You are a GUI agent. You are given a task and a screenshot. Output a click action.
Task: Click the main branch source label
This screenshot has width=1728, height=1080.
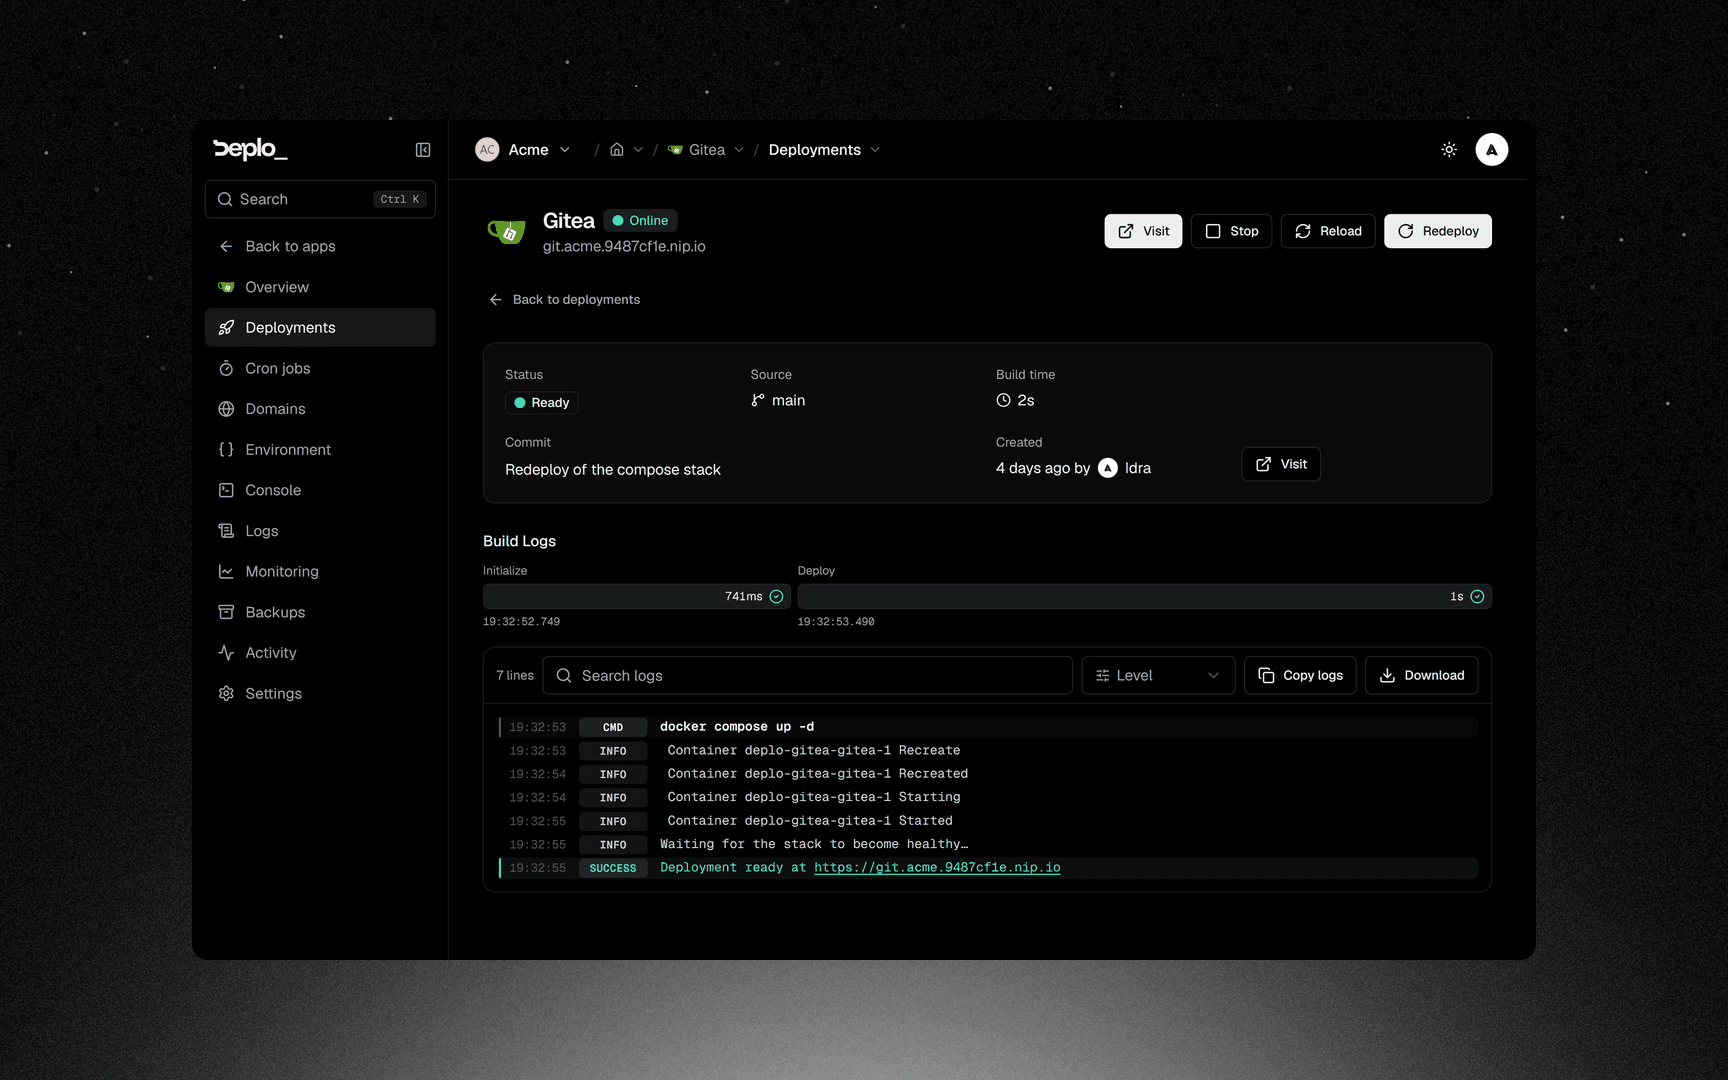tap(778, 401)
